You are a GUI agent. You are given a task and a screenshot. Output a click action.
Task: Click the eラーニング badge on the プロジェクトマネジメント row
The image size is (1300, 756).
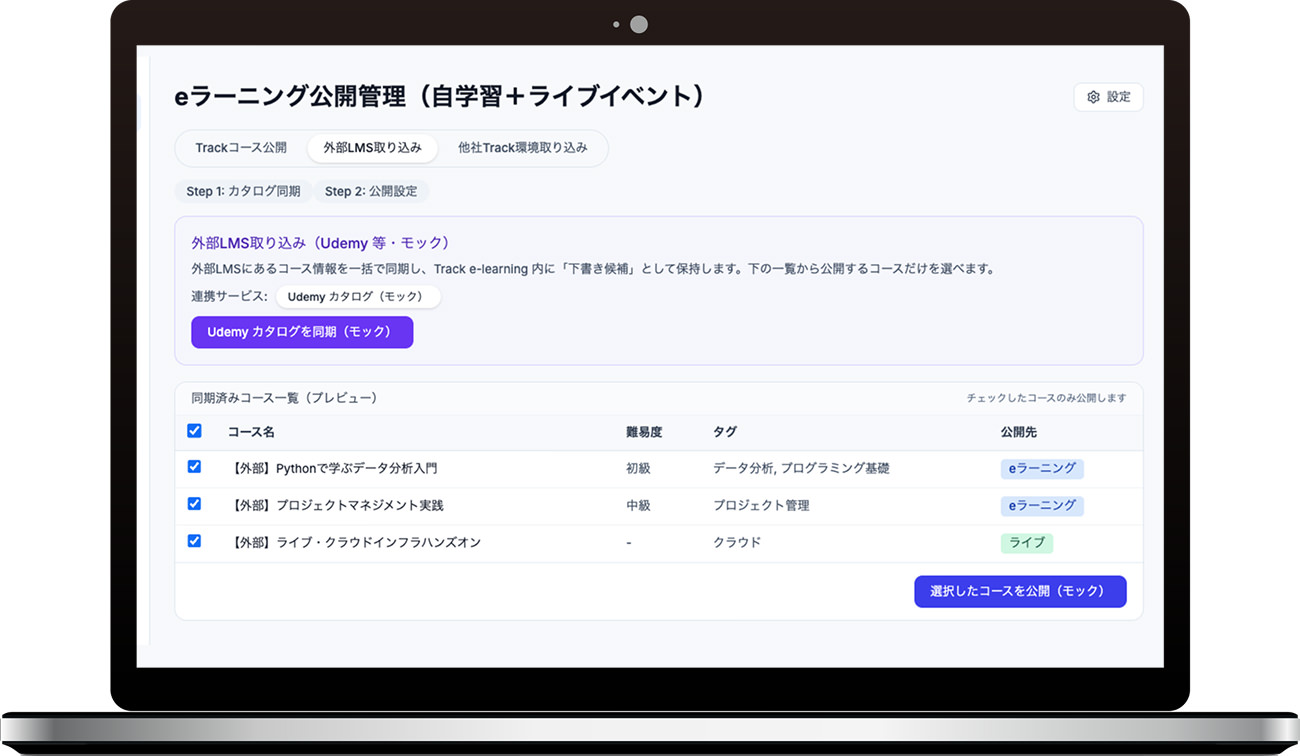[1041, 505]
